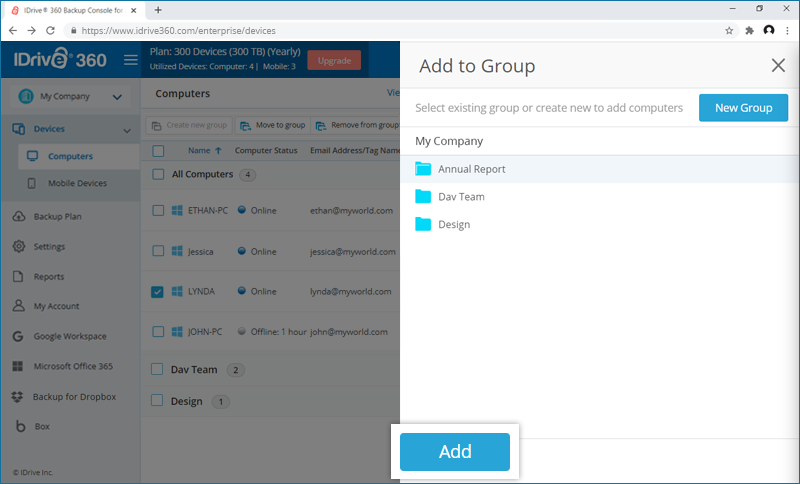800x484 pixels.
Task: Open Backup for Dropbox
Action: coord(74,397)
